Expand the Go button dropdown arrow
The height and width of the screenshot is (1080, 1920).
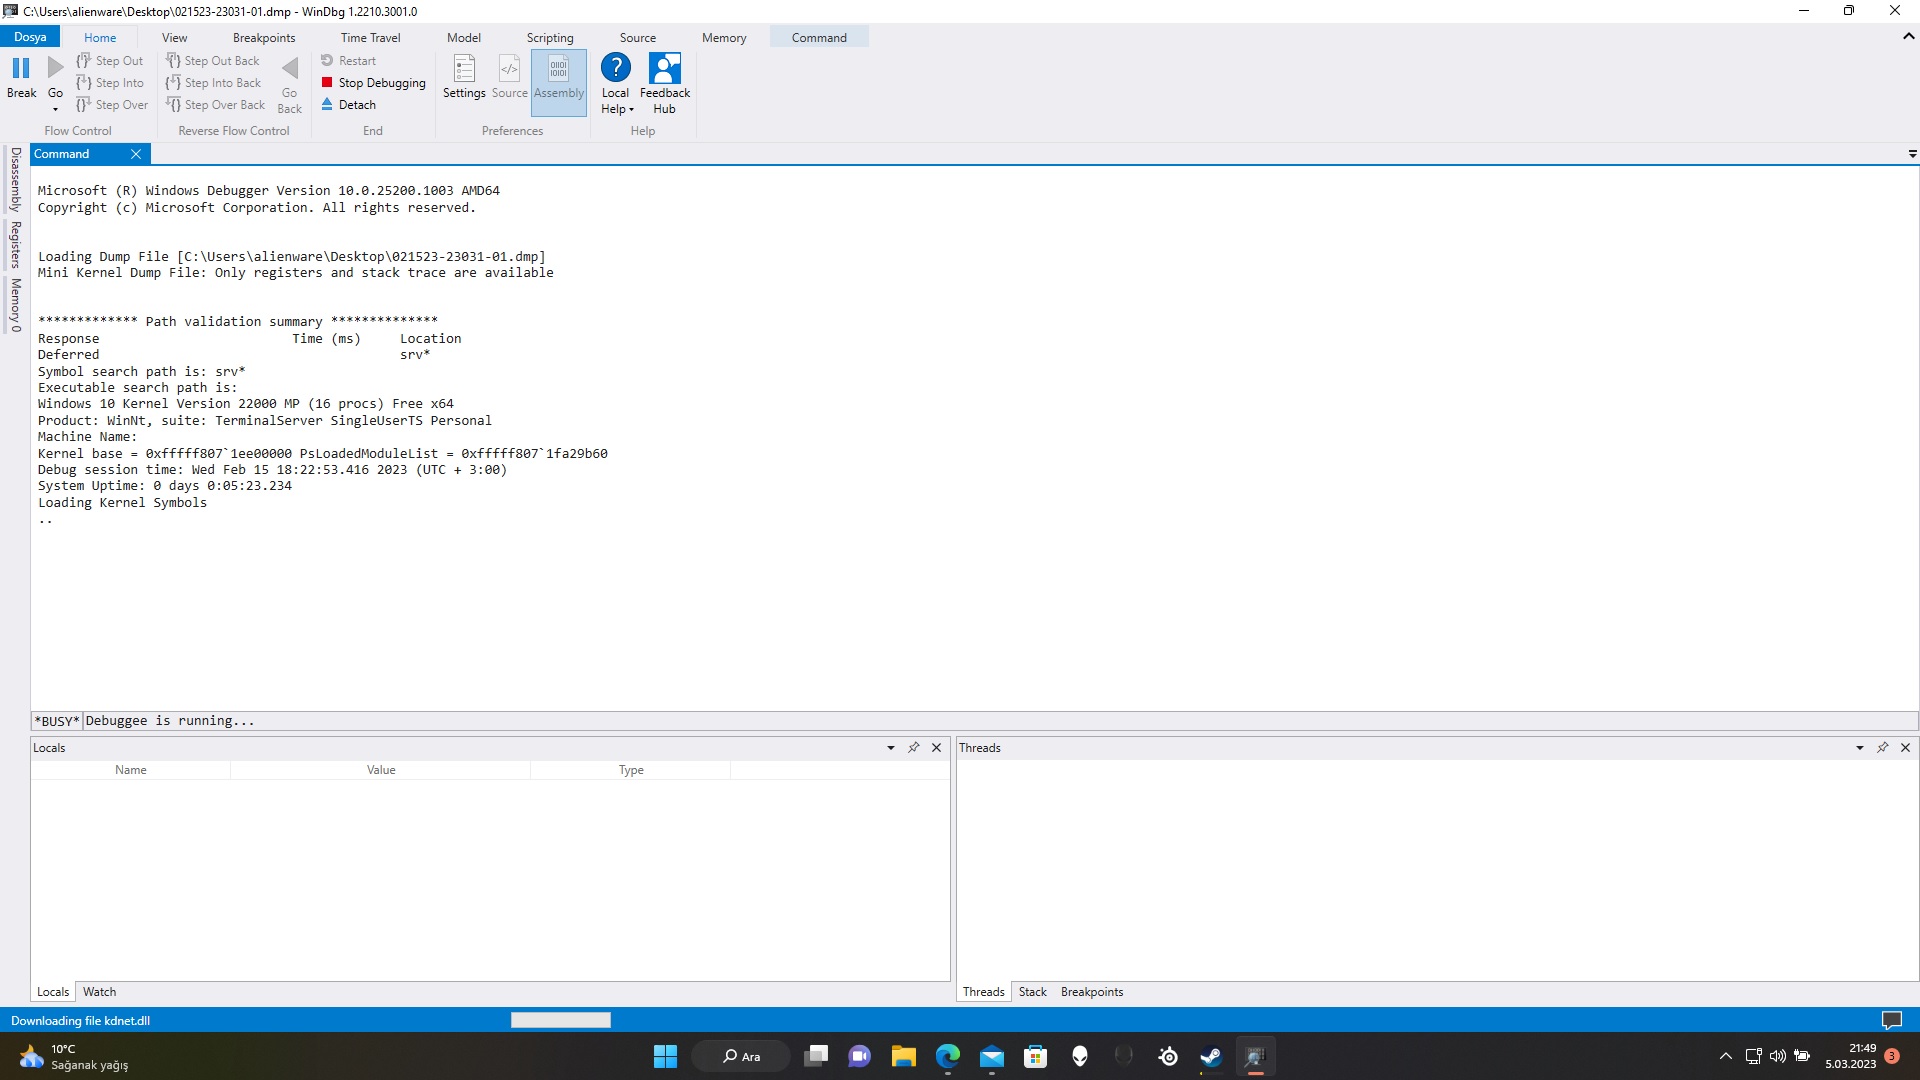coord(55,109)
